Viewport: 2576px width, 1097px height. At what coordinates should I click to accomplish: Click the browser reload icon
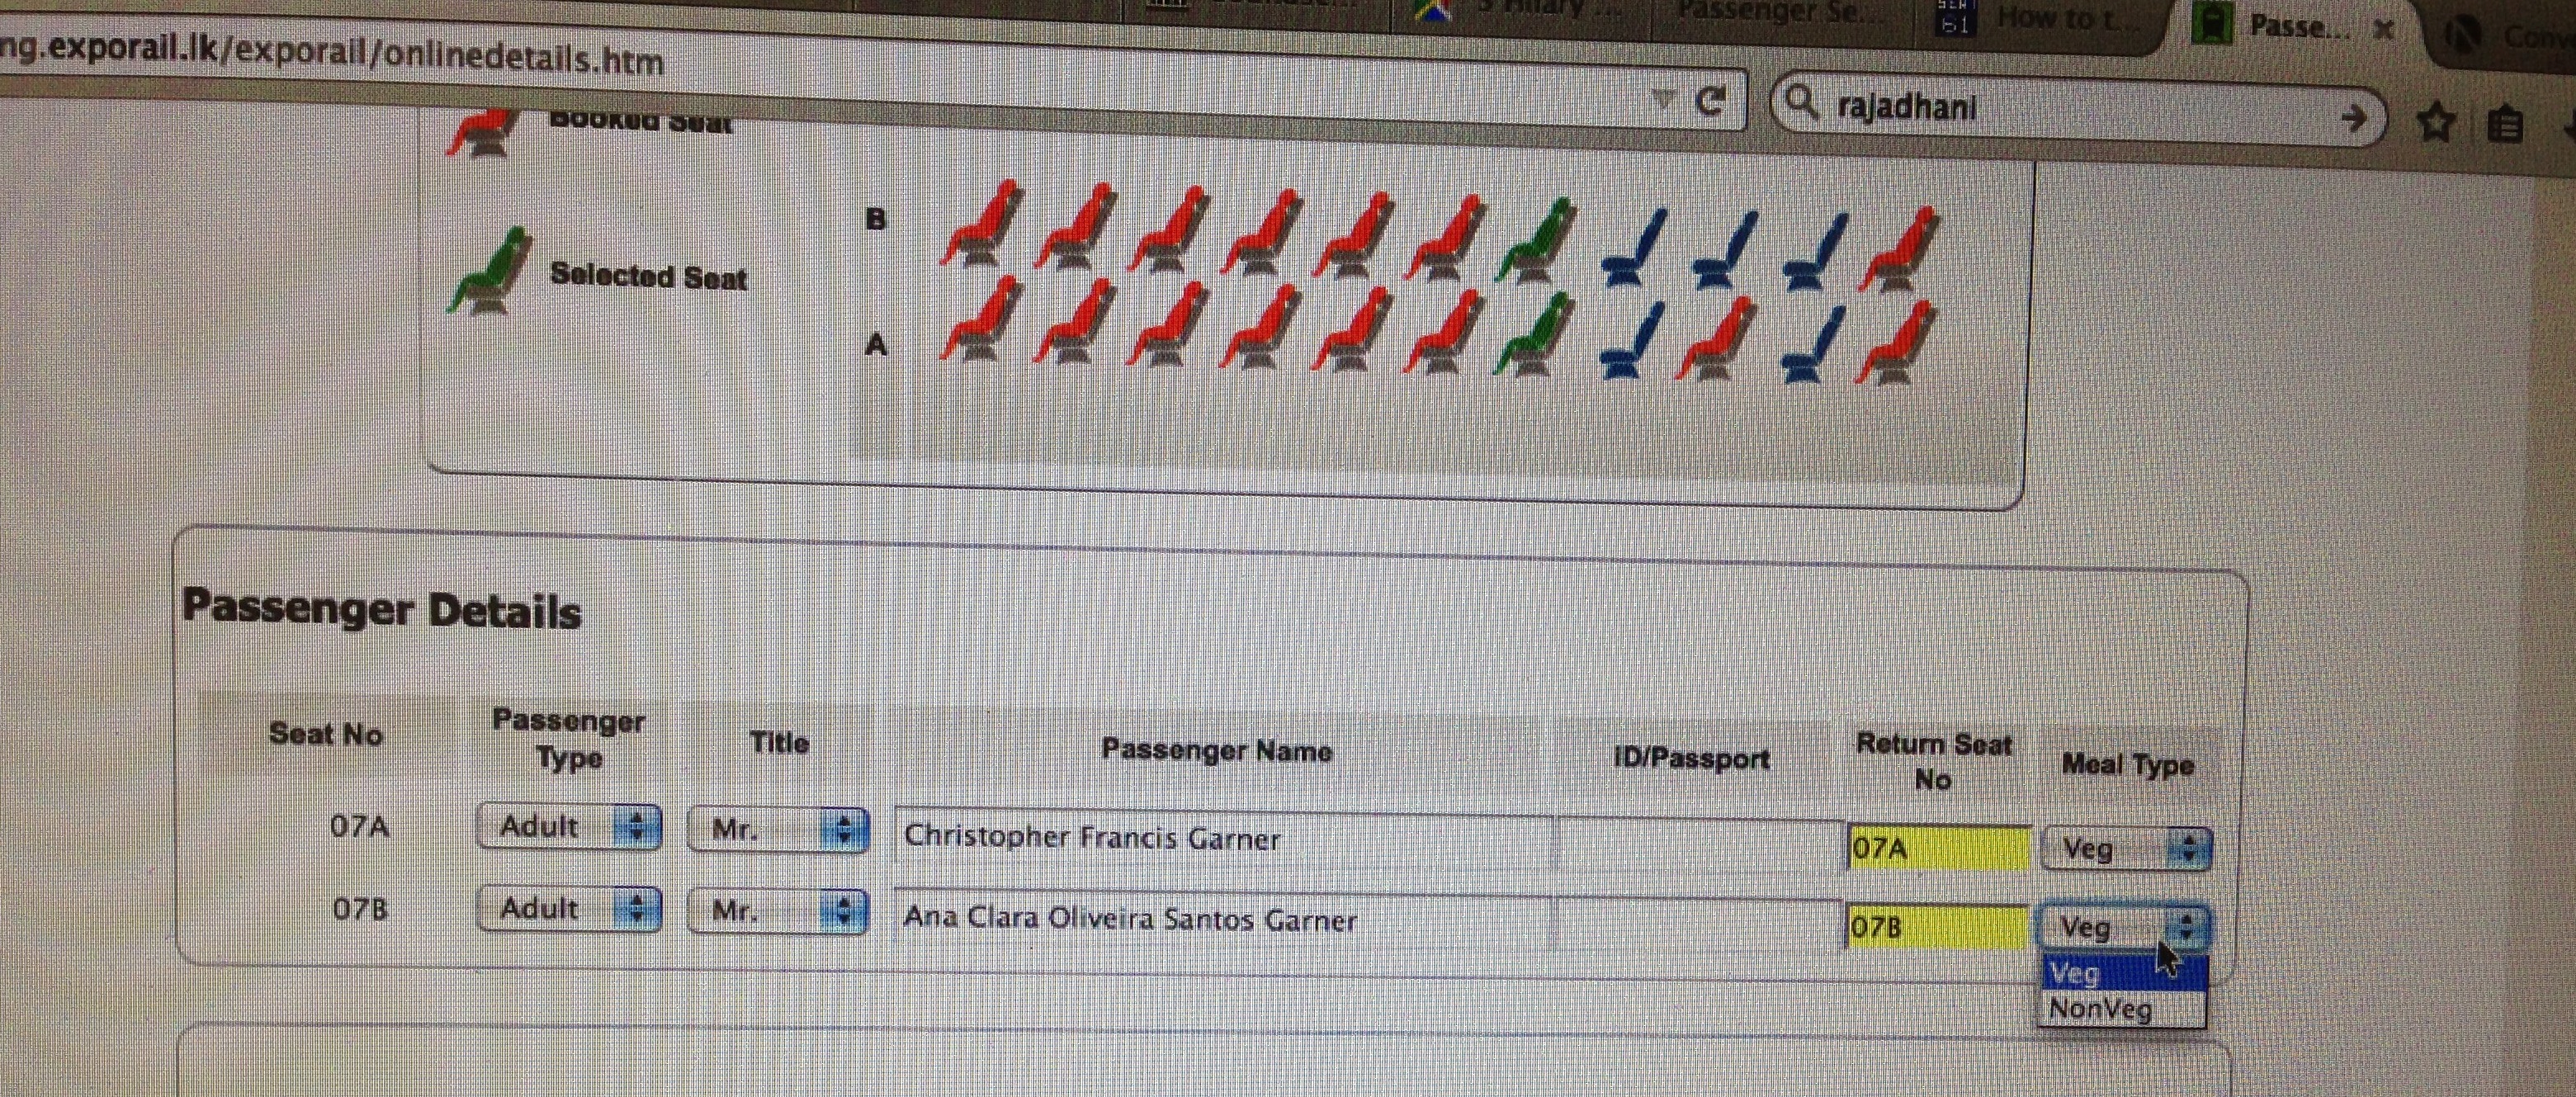[x=1711, y=100]
